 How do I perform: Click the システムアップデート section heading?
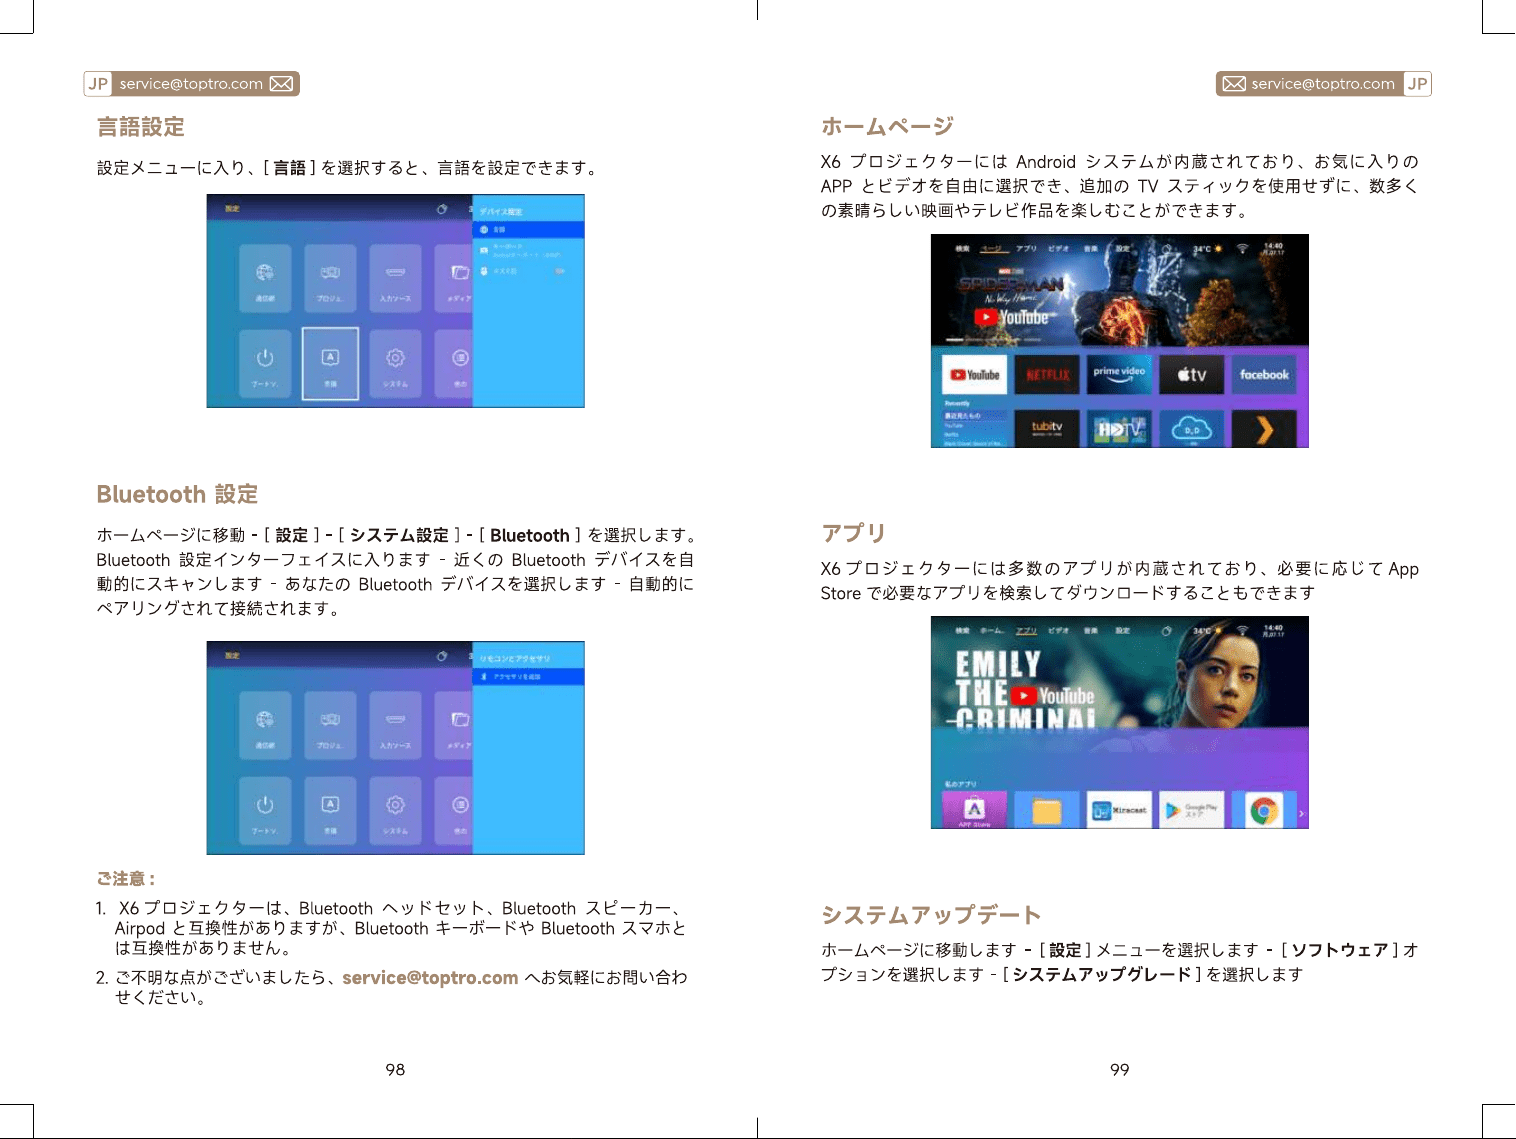(931, 915)
